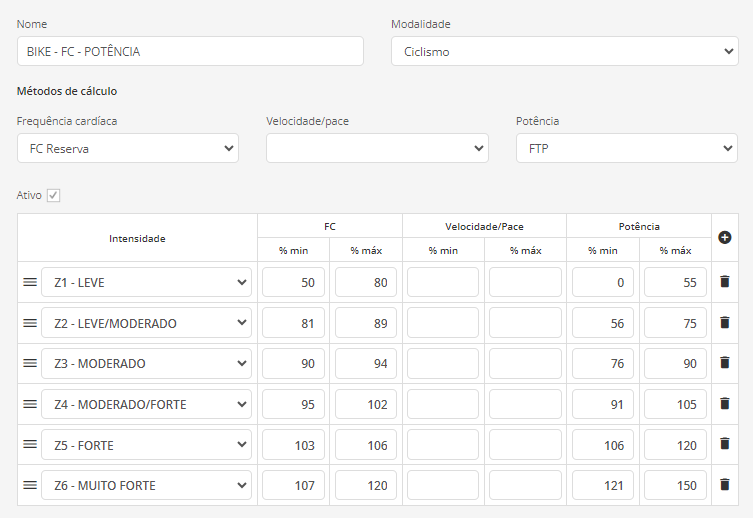753x518 pixels.
Task: Click the Velocidade/Pace table column header
Action: click(x=484, y=227)
